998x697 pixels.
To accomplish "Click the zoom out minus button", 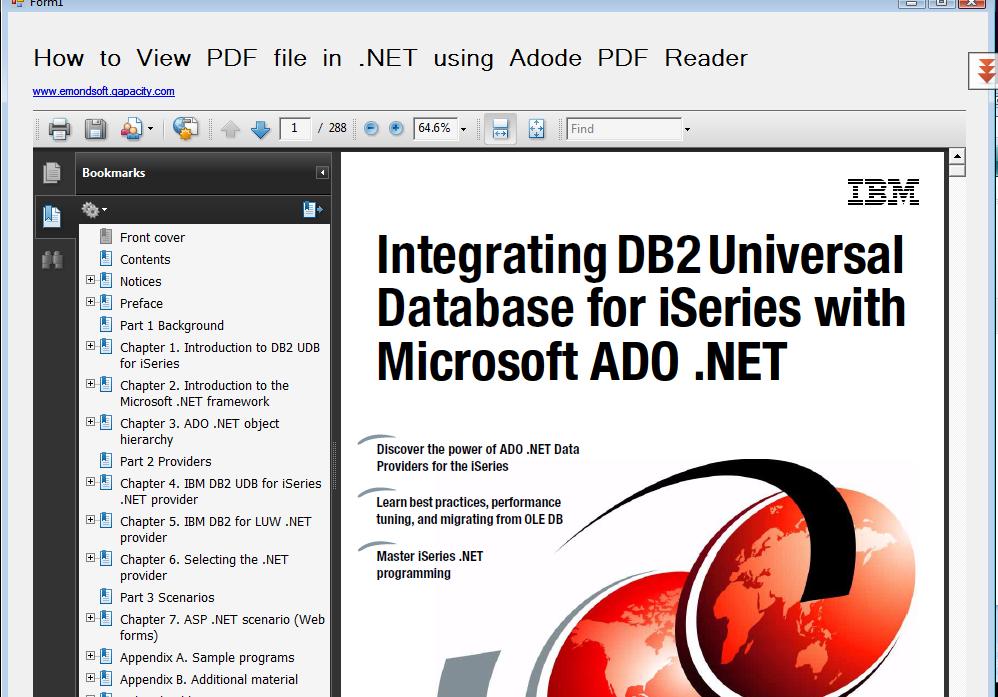I will click(371, 129).
